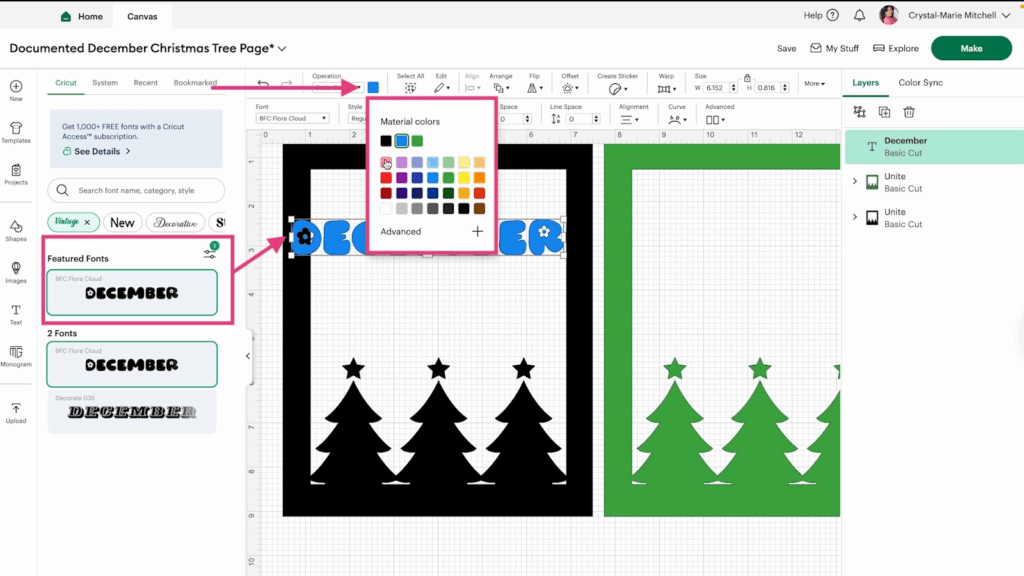Click the Duplicate layer icon
Viewport: 1024px width, 576px height.
(x=884, y=112)
